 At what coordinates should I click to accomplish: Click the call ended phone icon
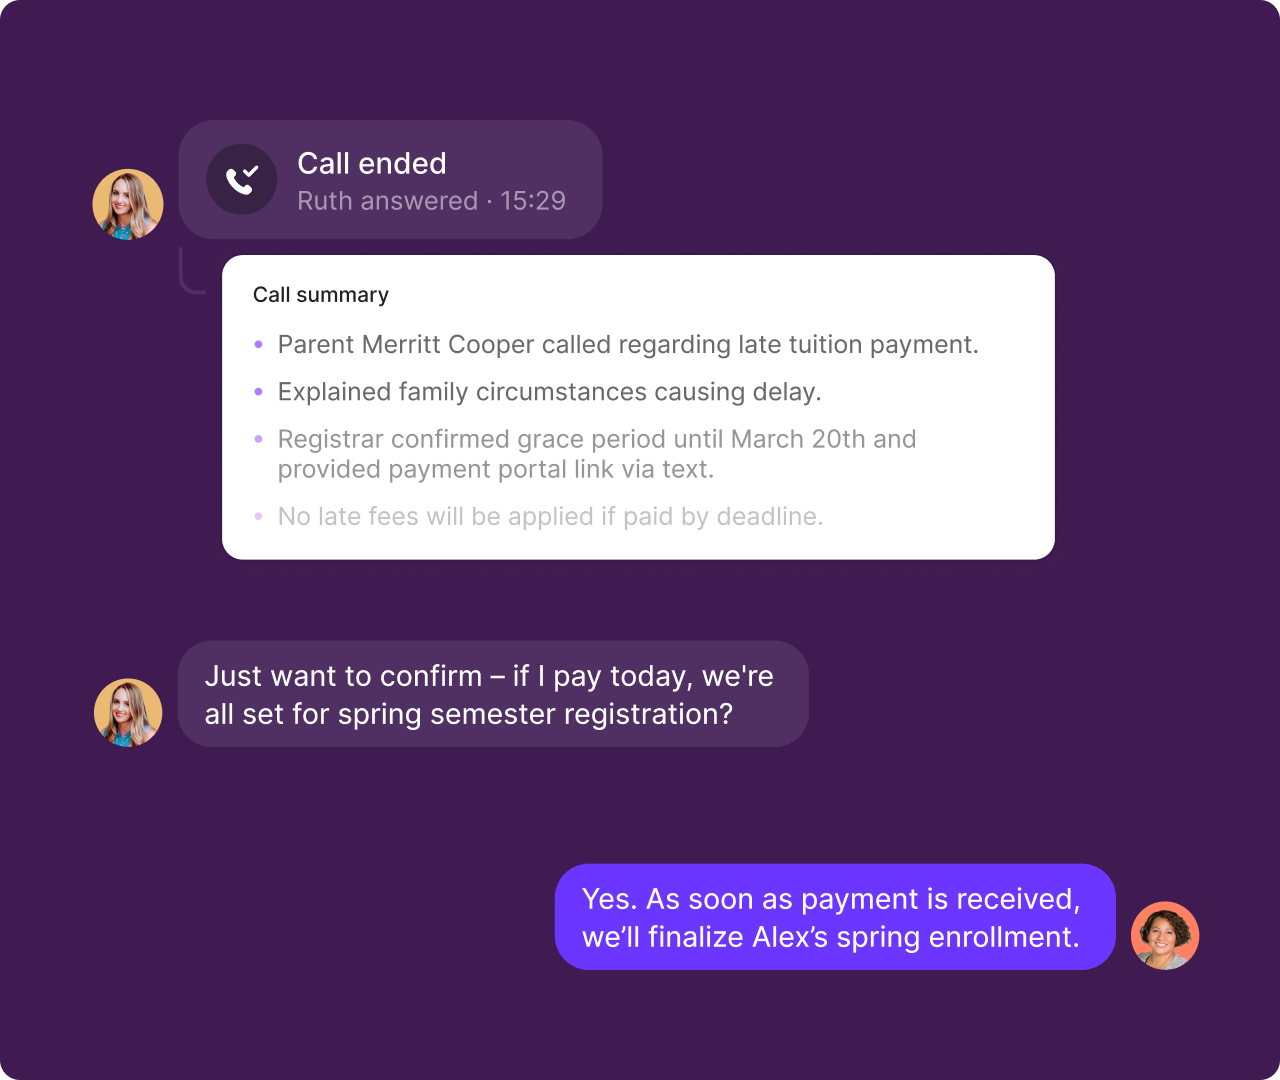coord(242,179)
